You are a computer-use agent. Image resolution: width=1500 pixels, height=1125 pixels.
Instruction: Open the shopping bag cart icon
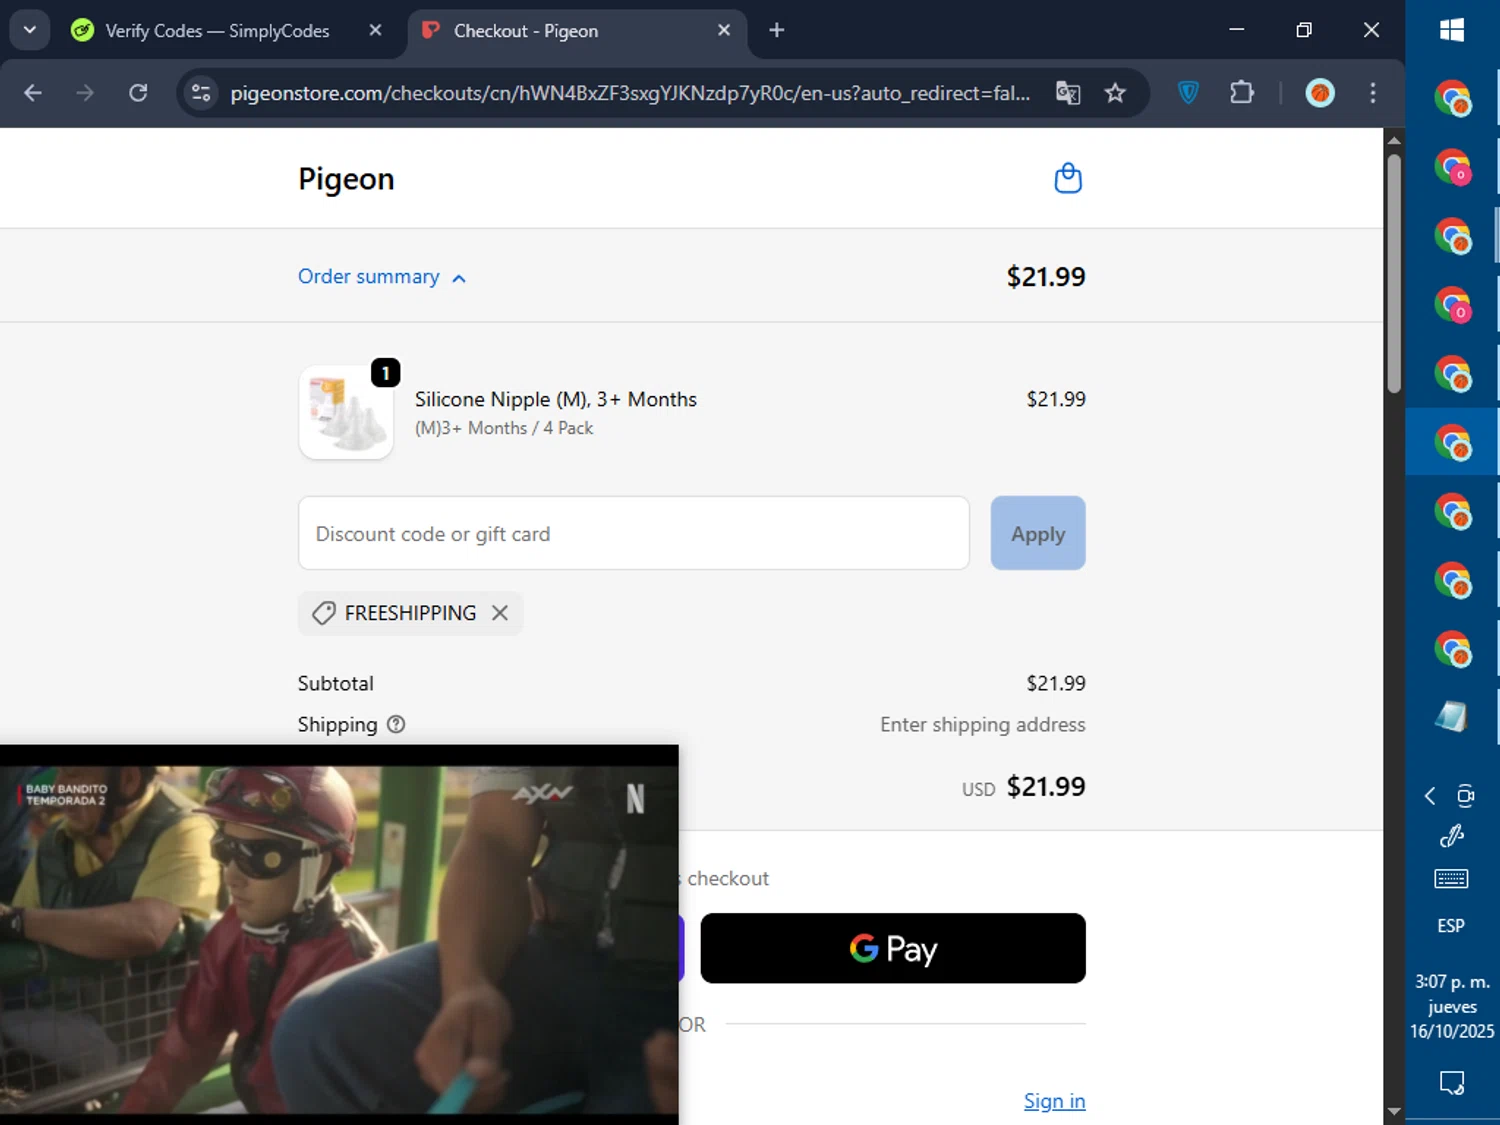coord(1068,178)
